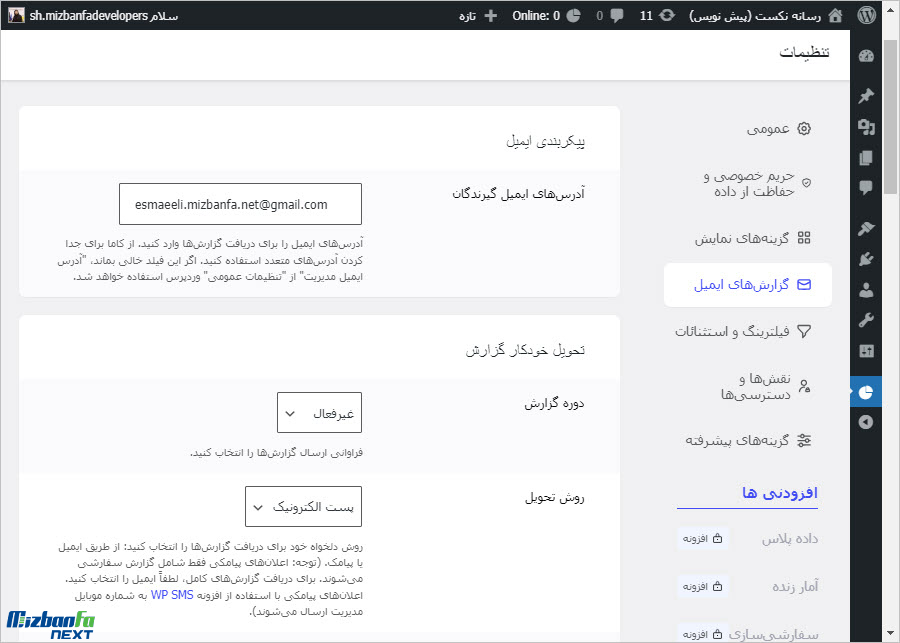
Task: Open the Settings sliders sidebar icon
Action: point(866,351)
